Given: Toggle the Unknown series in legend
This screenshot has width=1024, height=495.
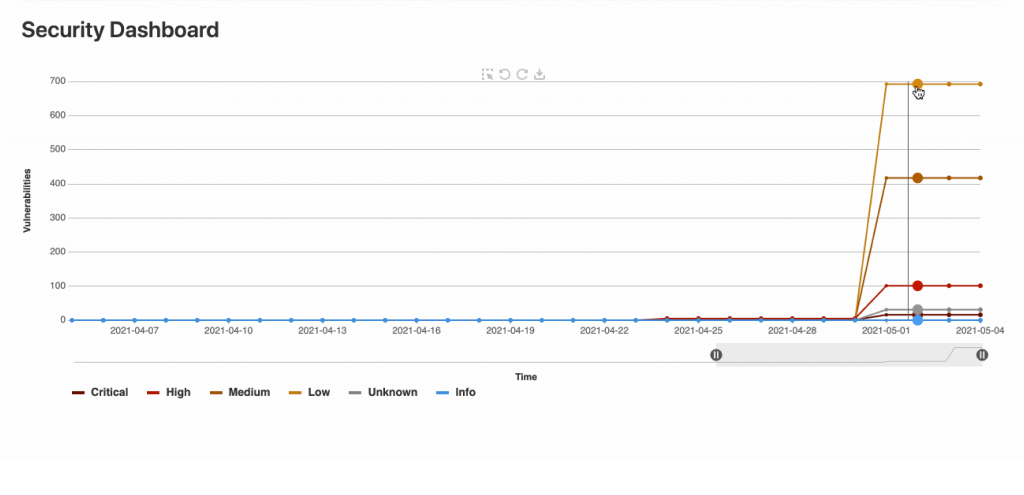Looking at the screenshot, I should point(383,392).
